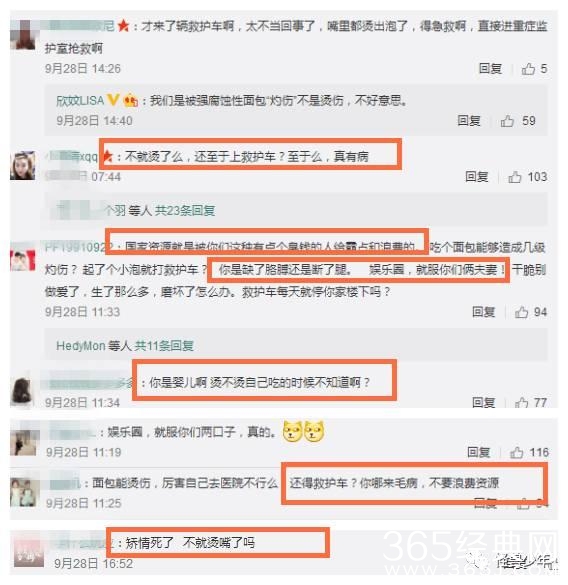Open avatar beside 9月28日 11:25 comment
This screenshot has width=568, height=585.
coord(25,492)
